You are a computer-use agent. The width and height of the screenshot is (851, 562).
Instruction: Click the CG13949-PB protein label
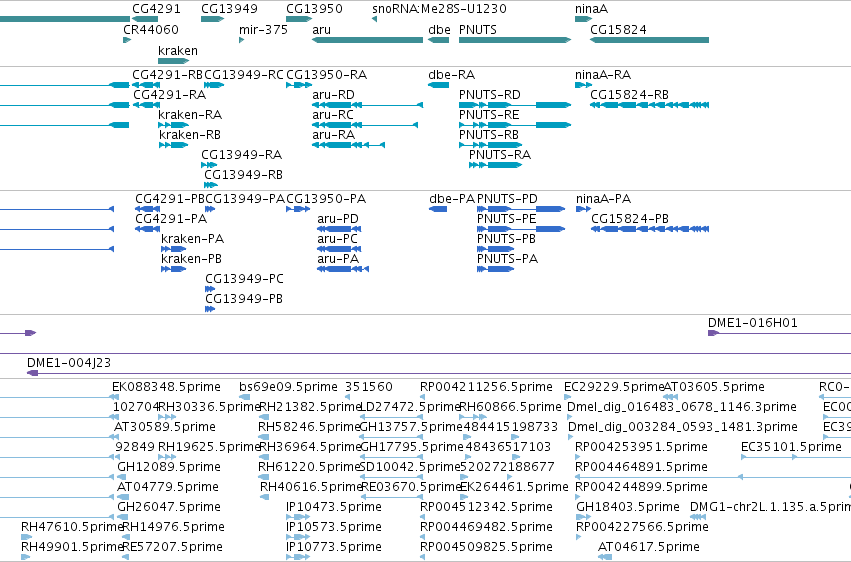click(244, 299)
